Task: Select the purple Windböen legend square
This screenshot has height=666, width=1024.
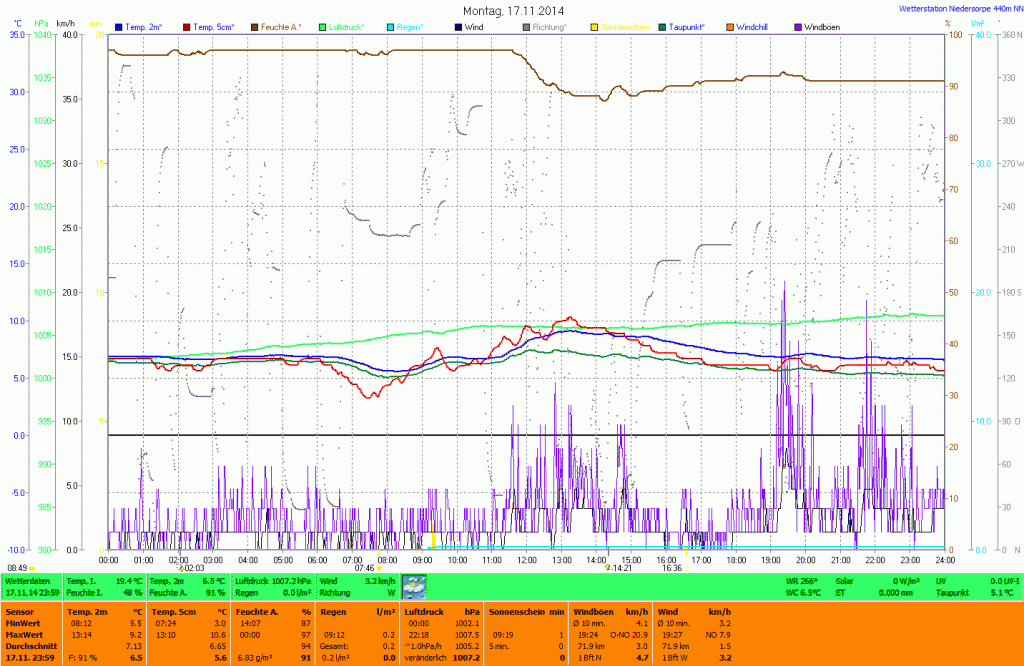Action: tap(798, 26)
